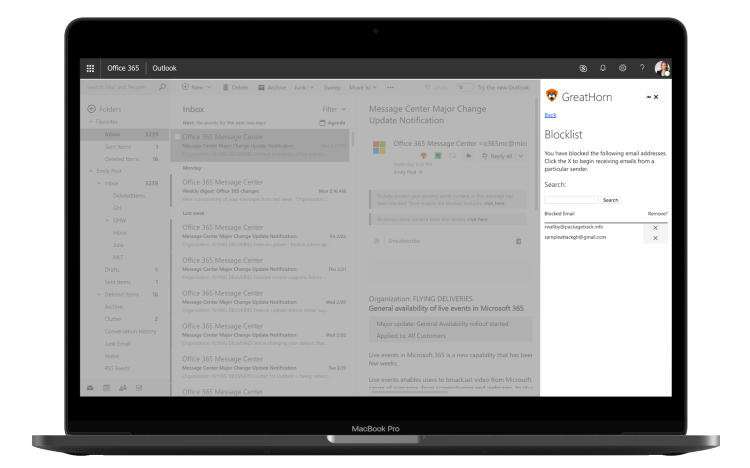The image size is (750, 468).
Task: Switch to People module at bottom
Action: pos(123,388)
